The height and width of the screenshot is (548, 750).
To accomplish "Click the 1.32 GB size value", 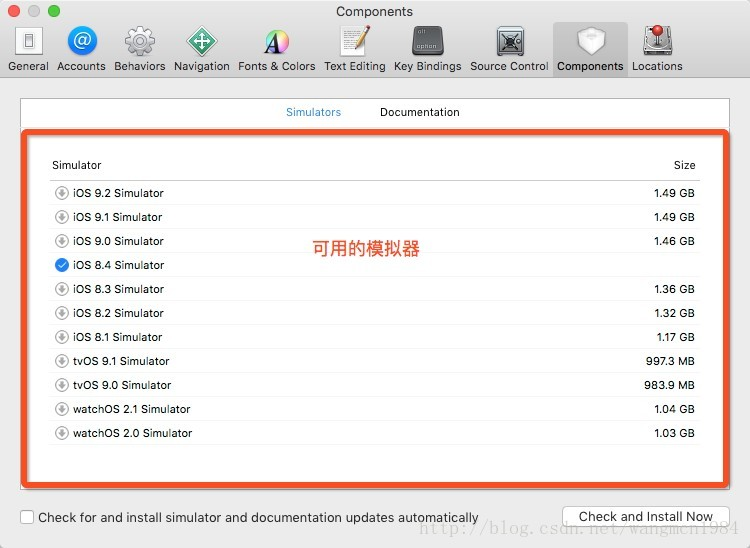I will click(674, 313).
